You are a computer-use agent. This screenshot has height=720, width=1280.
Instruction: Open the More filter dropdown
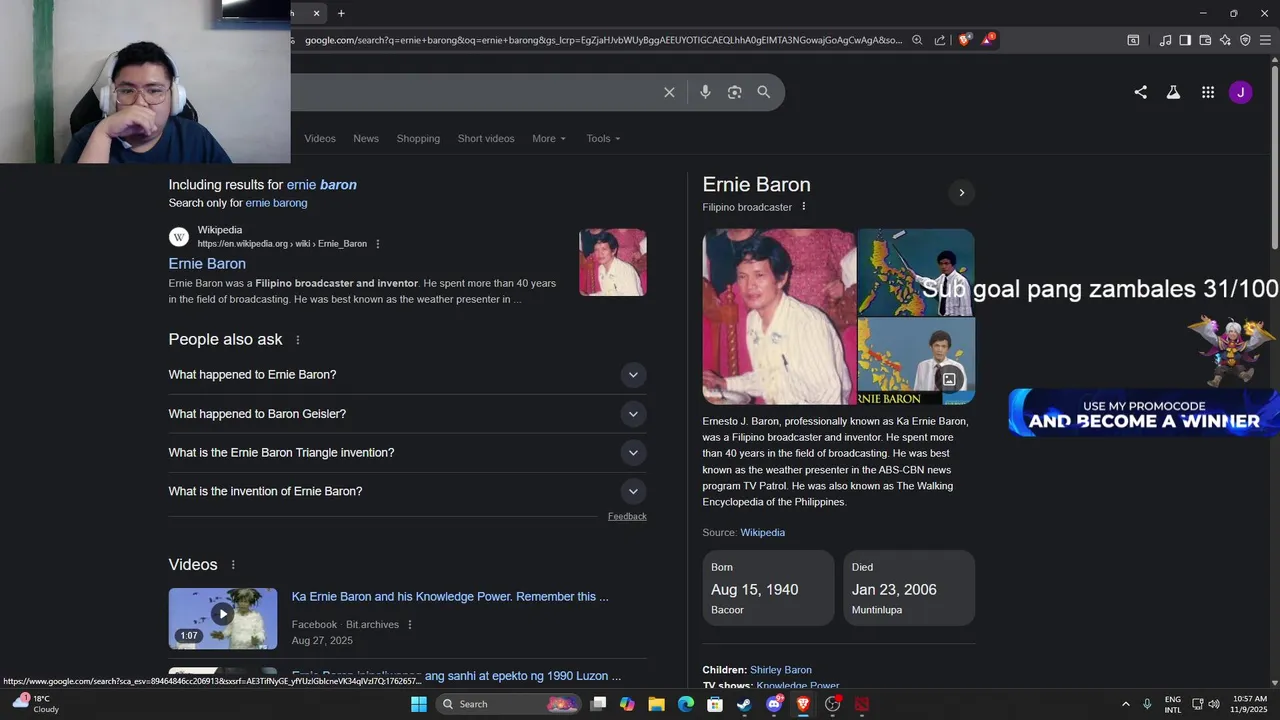549,138
